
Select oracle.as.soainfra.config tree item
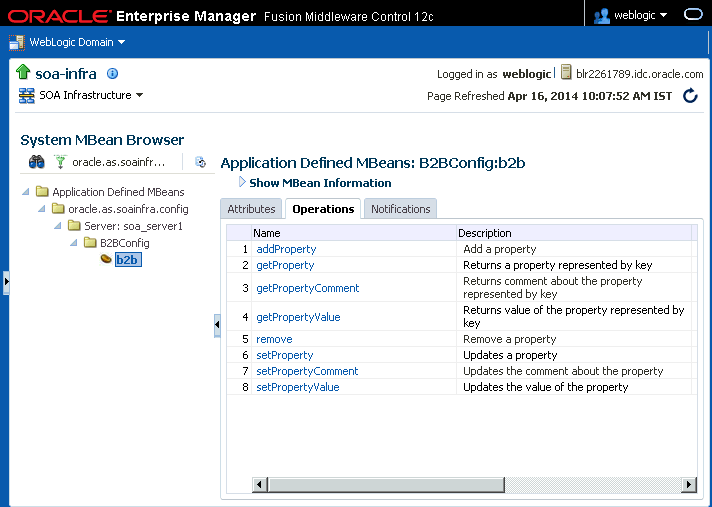pyautogui.click(x=128, y=209)
